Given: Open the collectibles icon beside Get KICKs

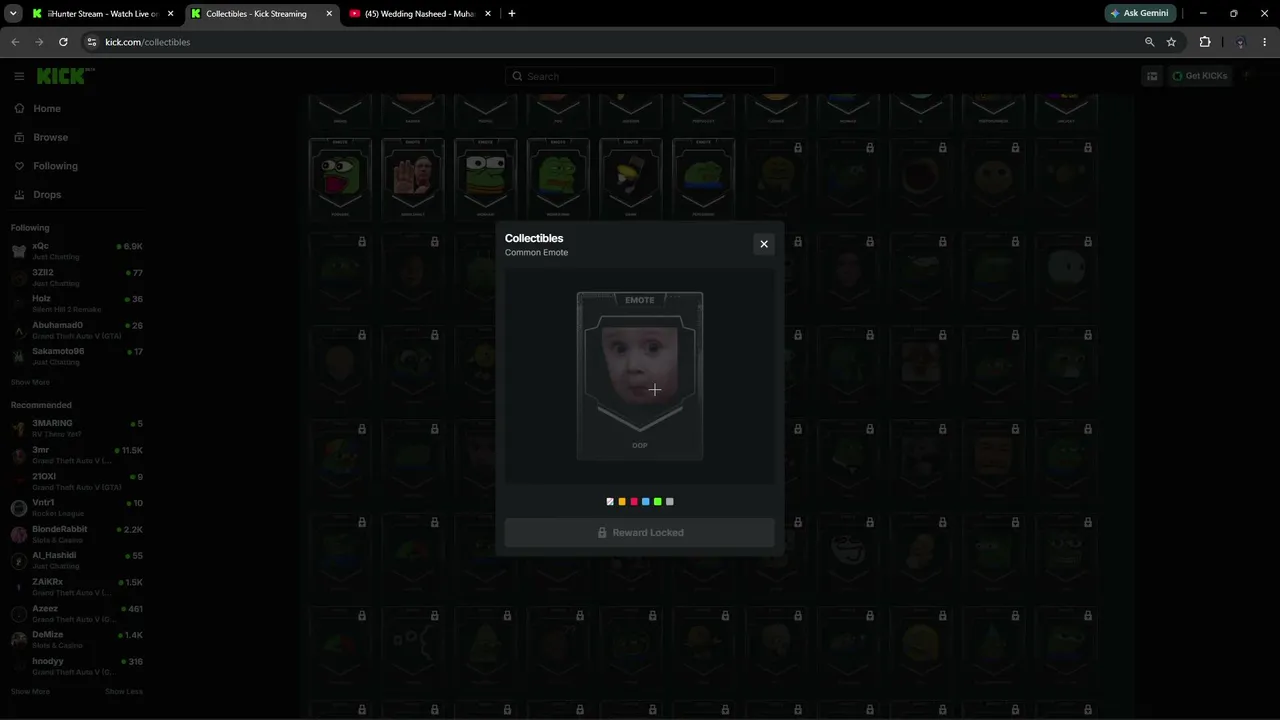Looking at the screenshot, I should (x=1152, y=76).
